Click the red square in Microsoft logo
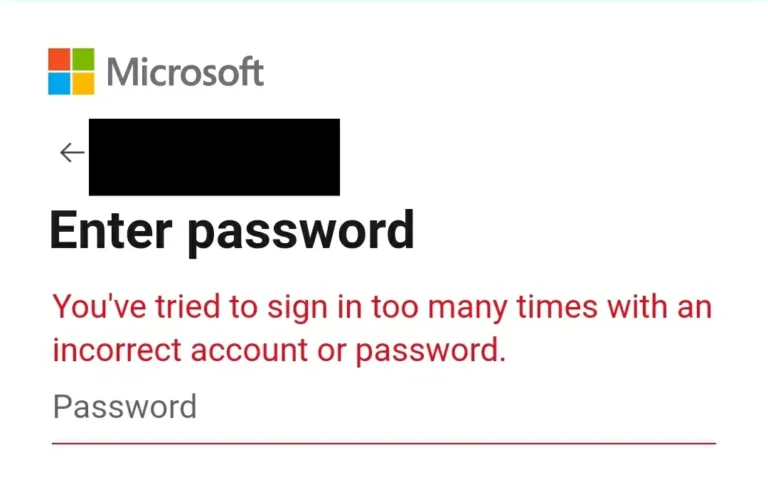The height and width of the screenshot is (482, 768). point(59,60)
